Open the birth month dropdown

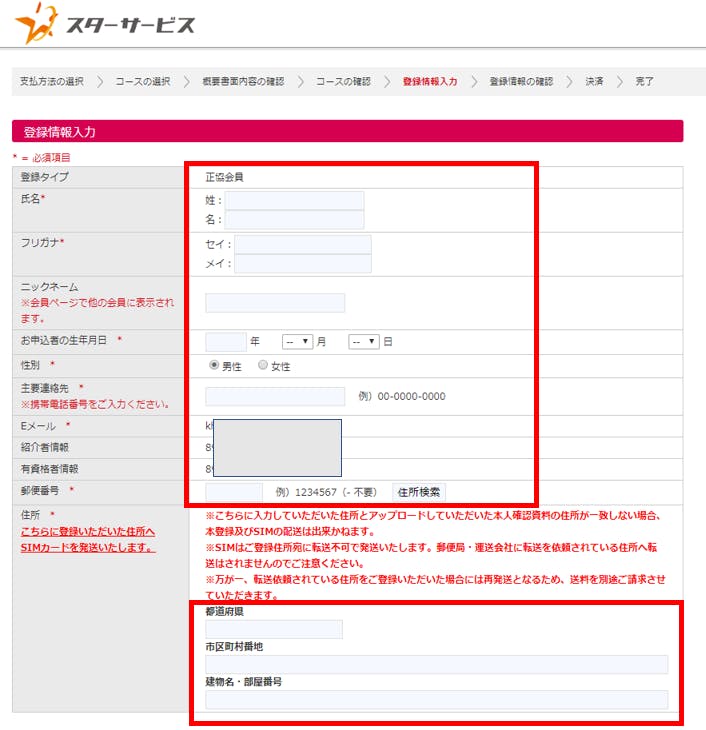pyautogui.click(x=297, y=341)
